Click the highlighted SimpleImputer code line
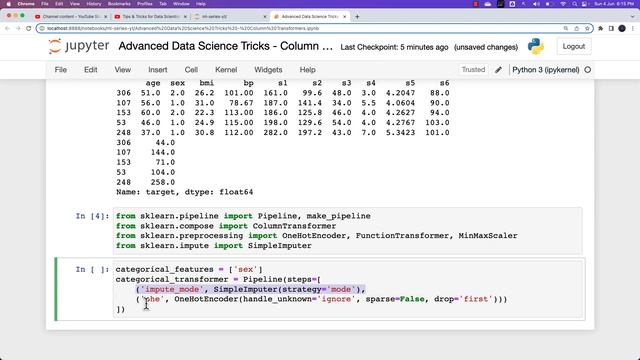 pos(251,289)
